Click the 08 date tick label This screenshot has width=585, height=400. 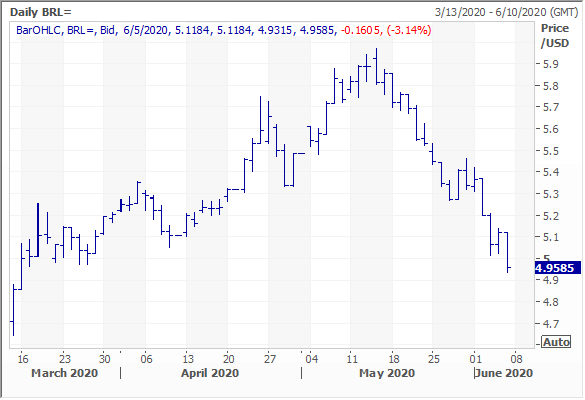point(516,359)
